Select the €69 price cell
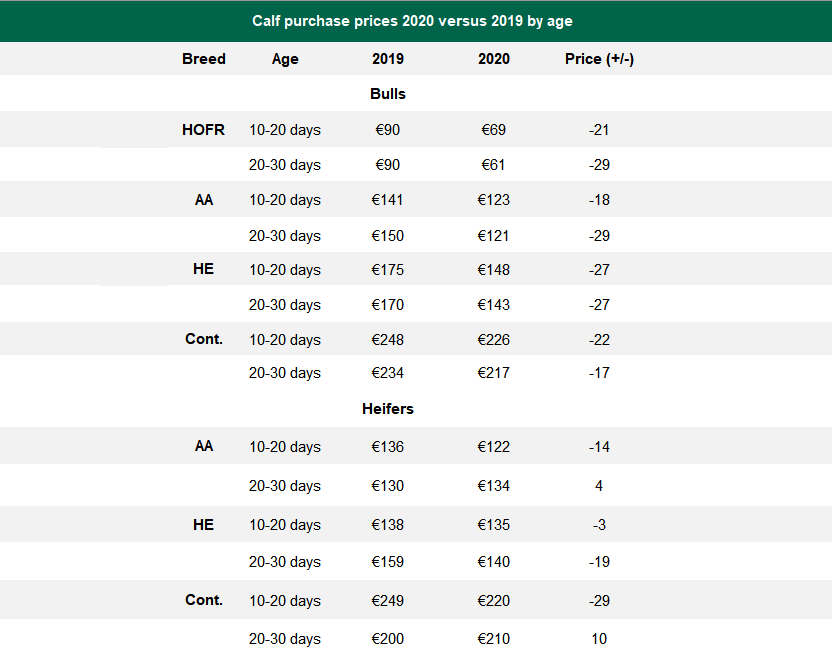Viewport: 832px width, 653px height. pos(494,130)
